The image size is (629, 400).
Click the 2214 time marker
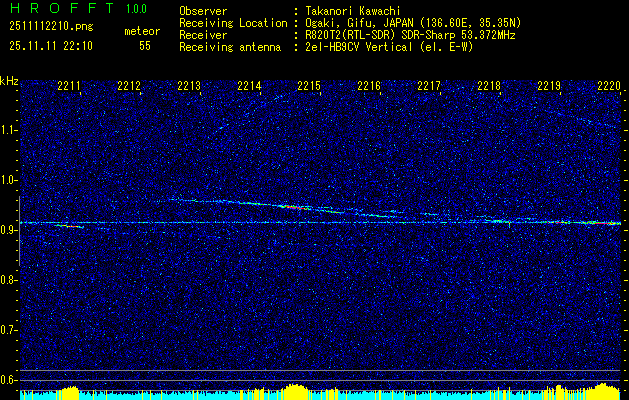point(249,86)
